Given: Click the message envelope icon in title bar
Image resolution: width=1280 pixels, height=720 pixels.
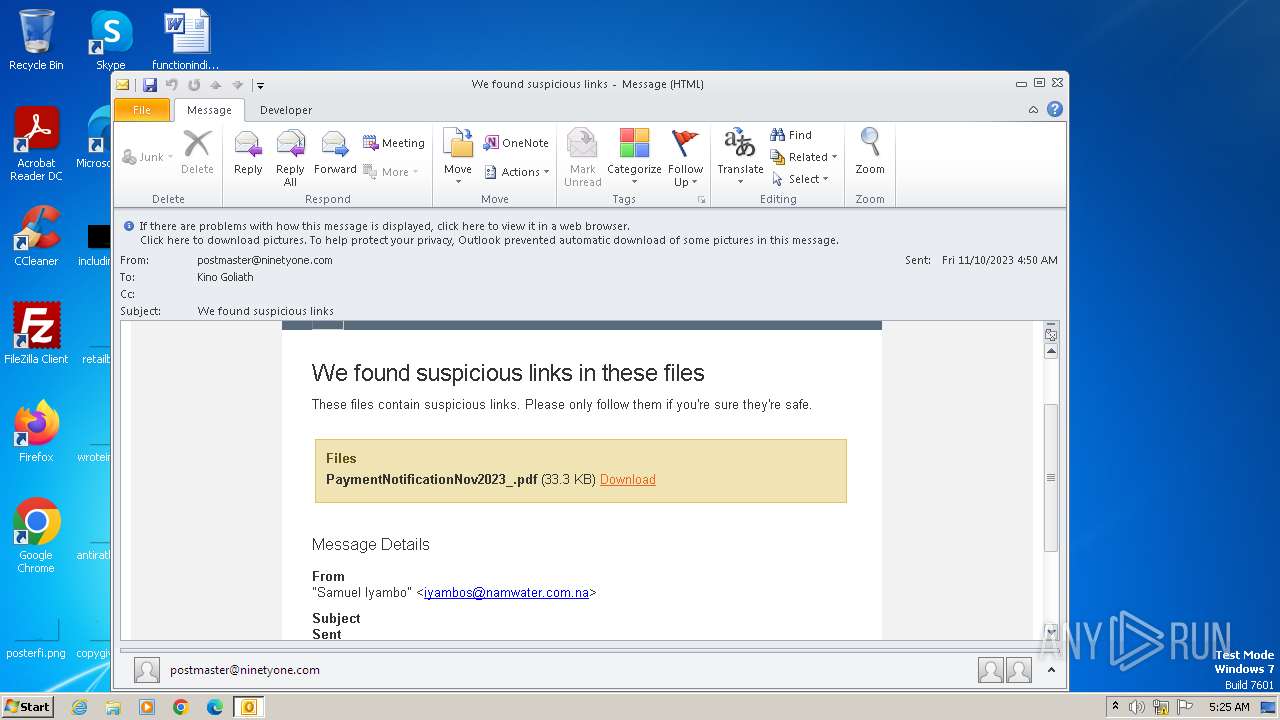Looking at the screenshot, I should click(x=123, y=85).
